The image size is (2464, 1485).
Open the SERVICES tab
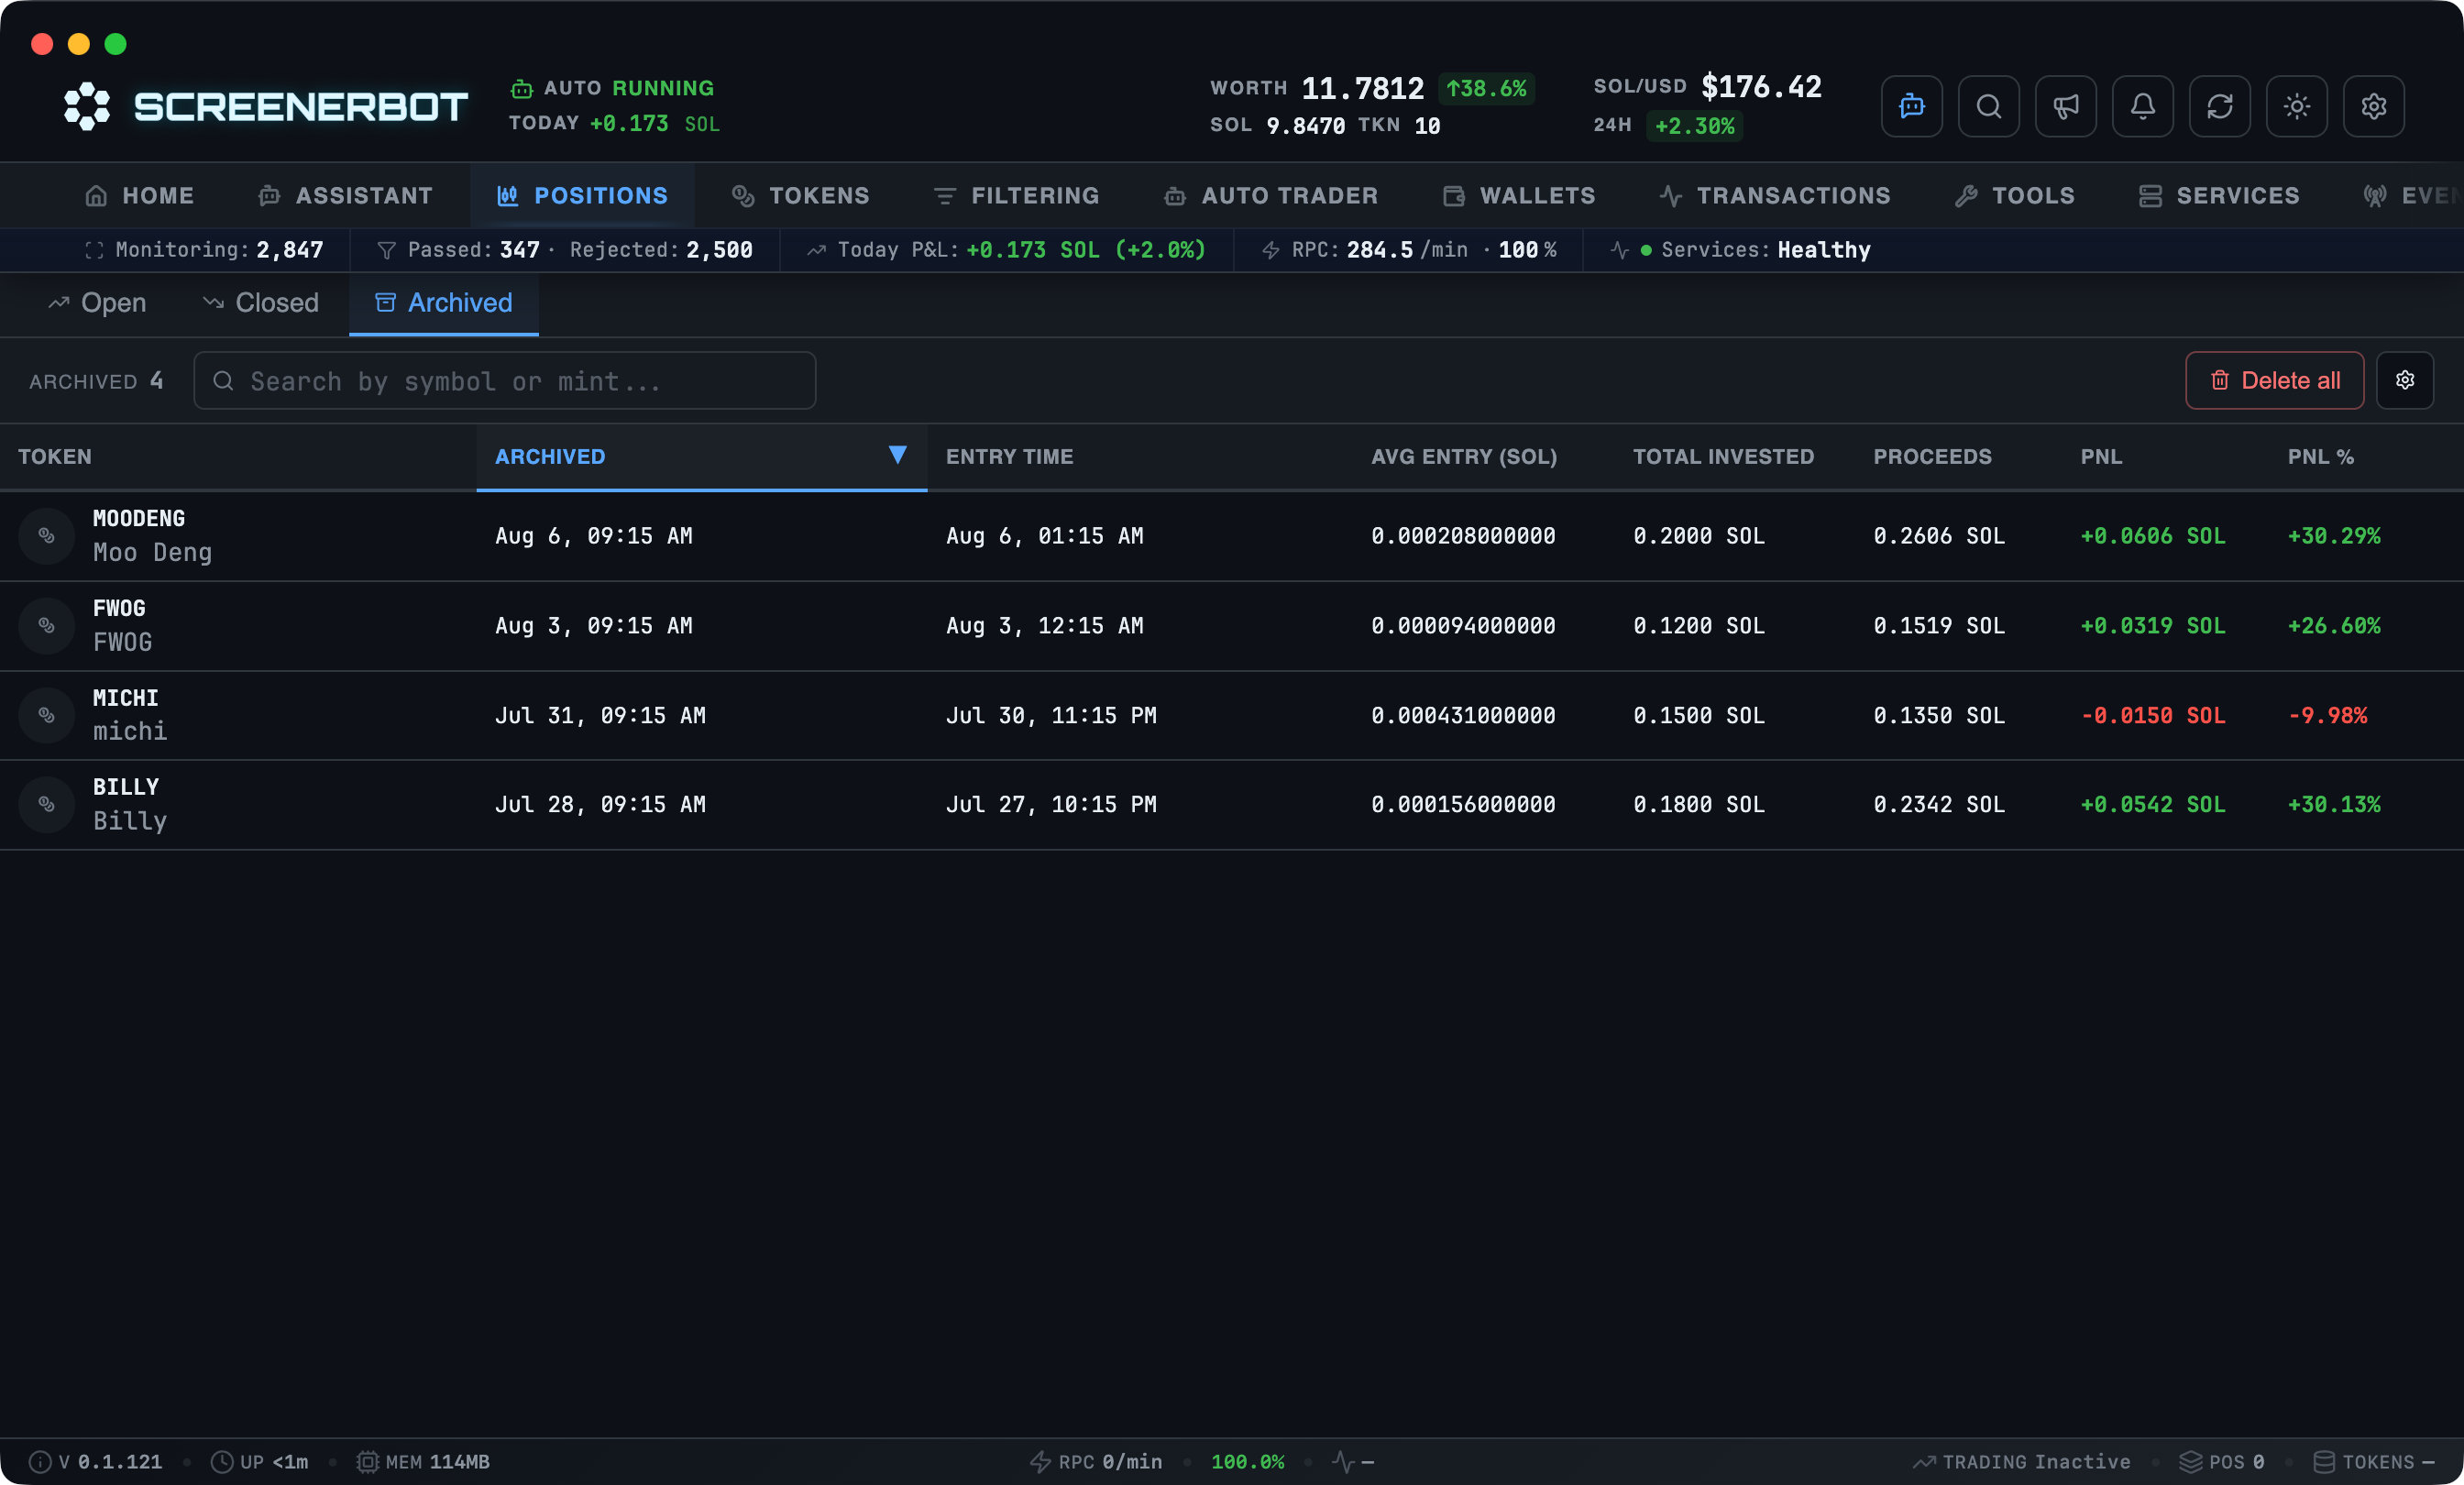point(2218,196)
